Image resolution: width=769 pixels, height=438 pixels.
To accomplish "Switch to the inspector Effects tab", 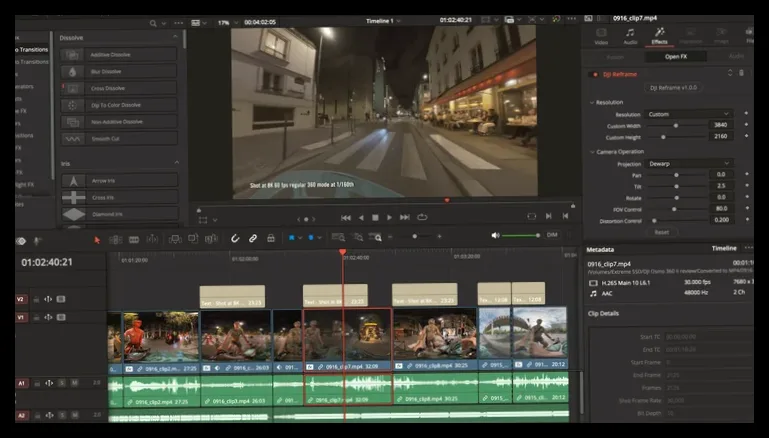I will [659, 36].
